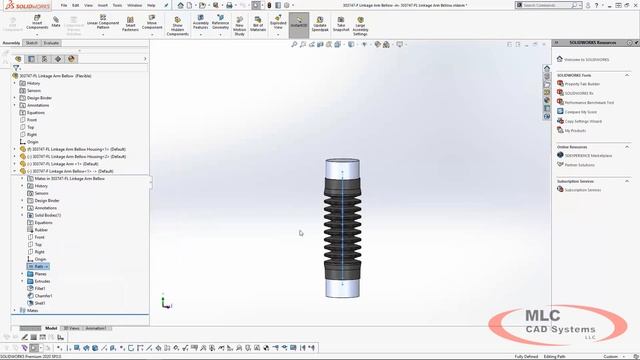Image resolution: width=640 pixels, height=360 pixels.
Task: Open Subscription Services link
Action: pyautogui.click(x=582, y=190)
